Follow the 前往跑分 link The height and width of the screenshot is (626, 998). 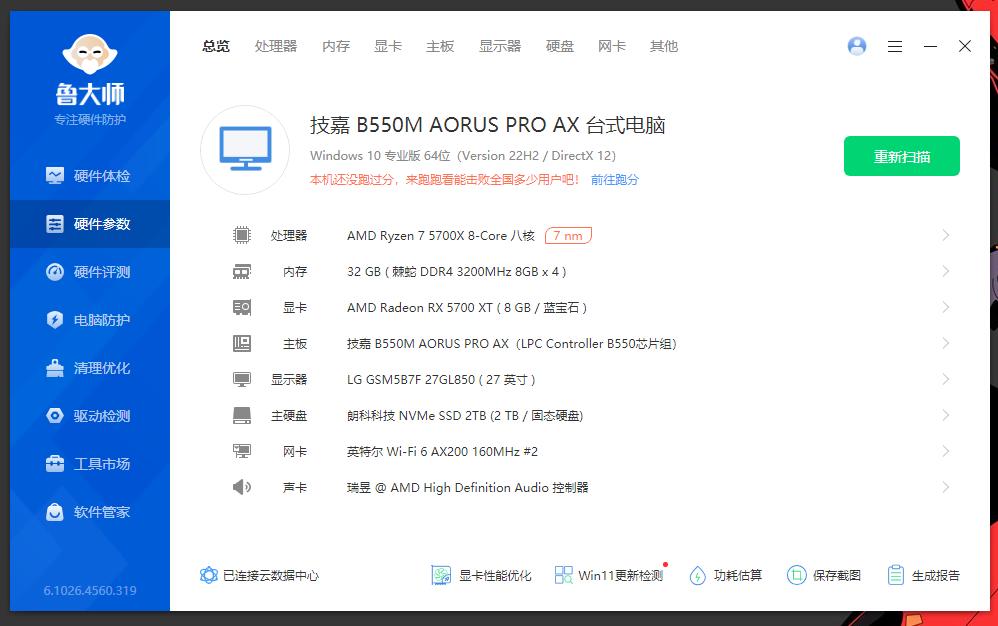coord(614,180)
